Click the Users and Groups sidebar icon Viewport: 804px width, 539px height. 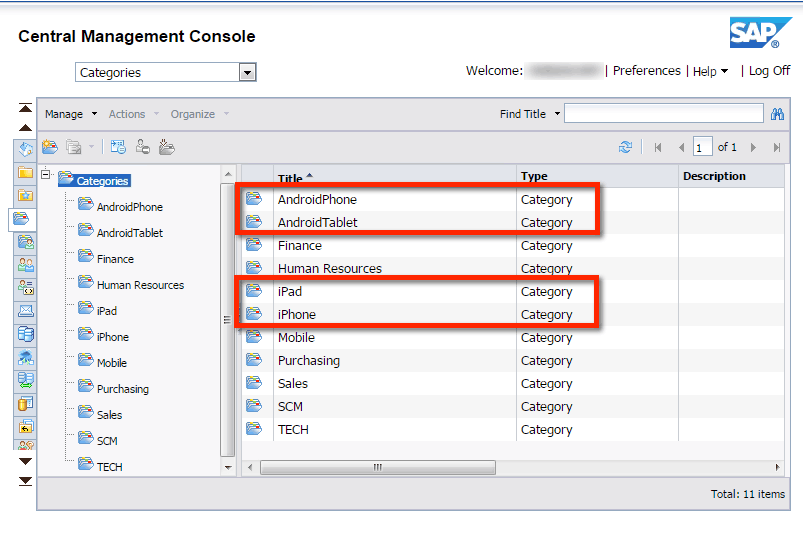tap(26, 264)
